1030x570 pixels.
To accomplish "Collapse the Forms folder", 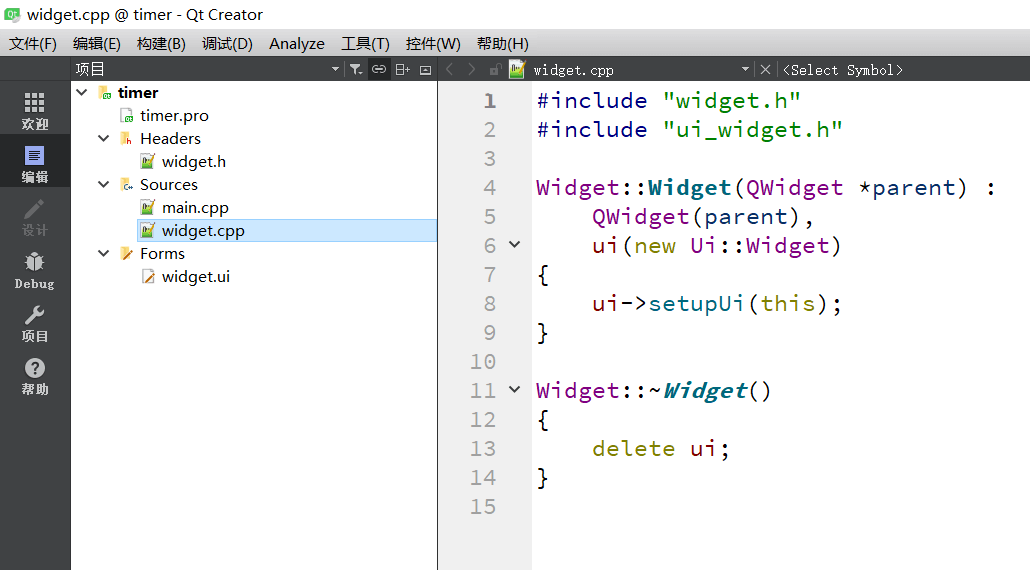I will [x=104, y=253].
